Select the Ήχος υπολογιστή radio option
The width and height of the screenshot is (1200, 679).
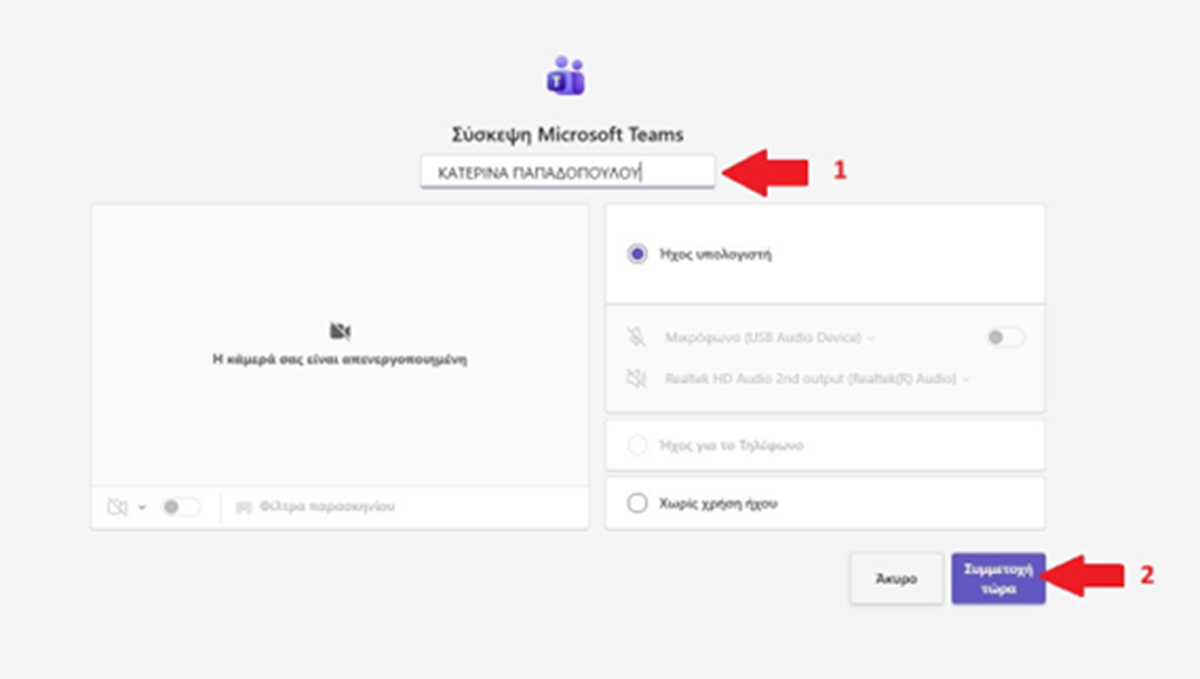pos(637,254)
